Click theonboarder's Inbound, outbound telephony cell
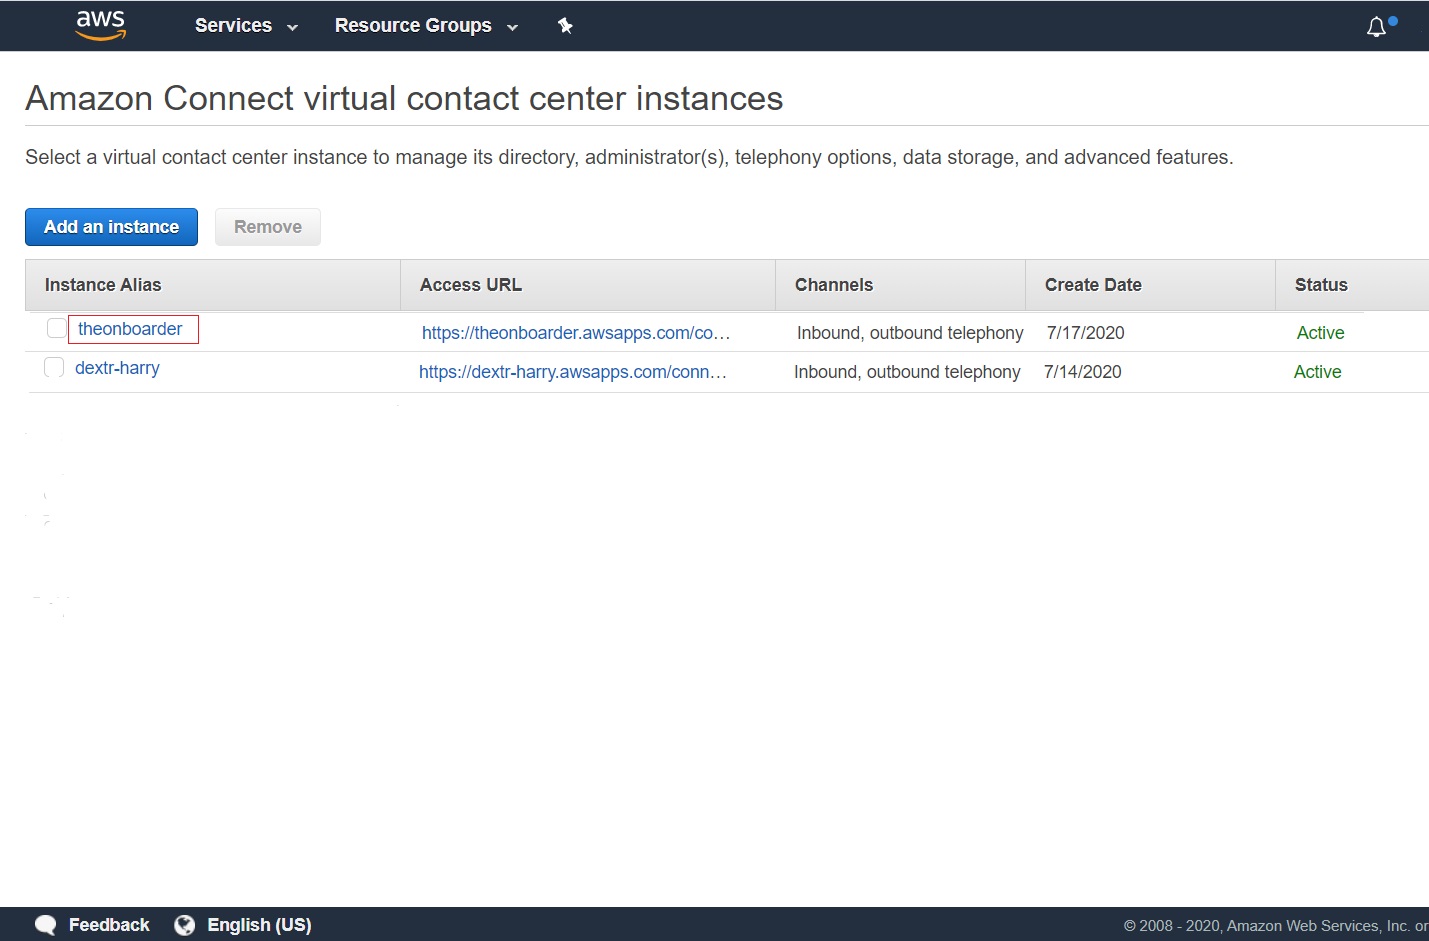The height and width of the screenshot is (941, 1429). tap(910, 333)
